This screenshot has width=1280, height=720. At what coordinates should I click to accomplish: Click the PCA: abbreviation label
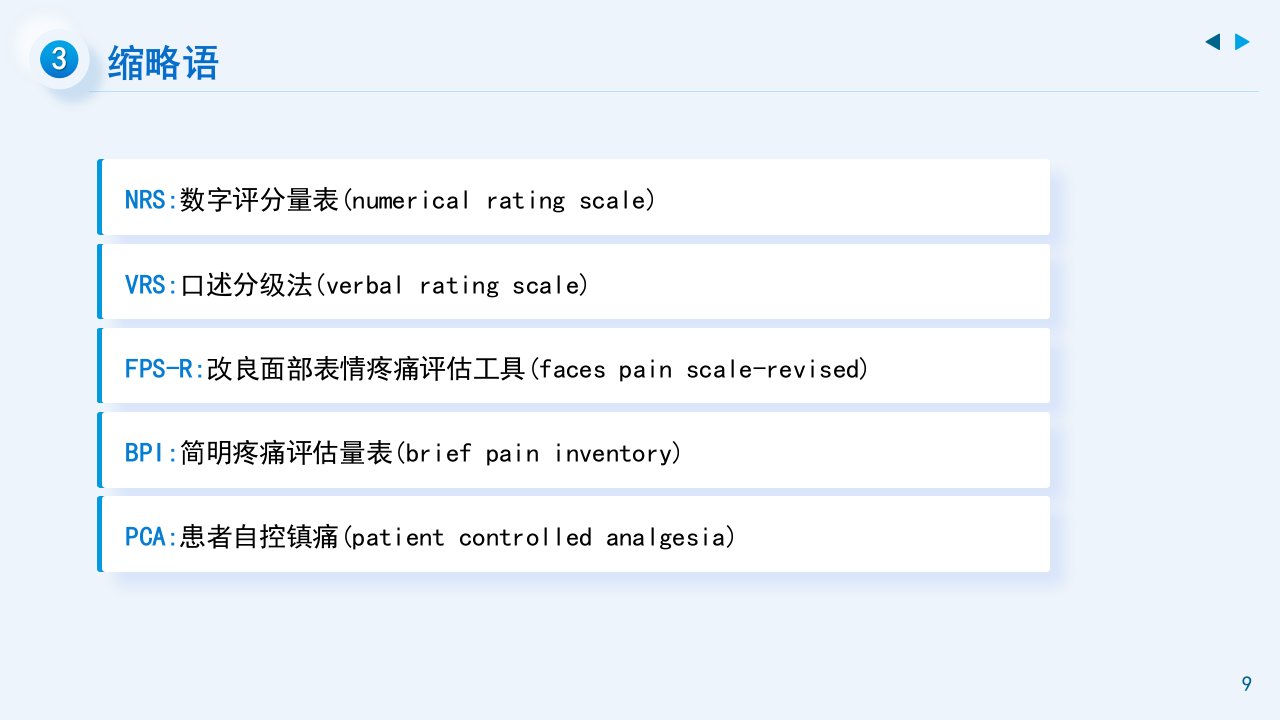point(151,538)
